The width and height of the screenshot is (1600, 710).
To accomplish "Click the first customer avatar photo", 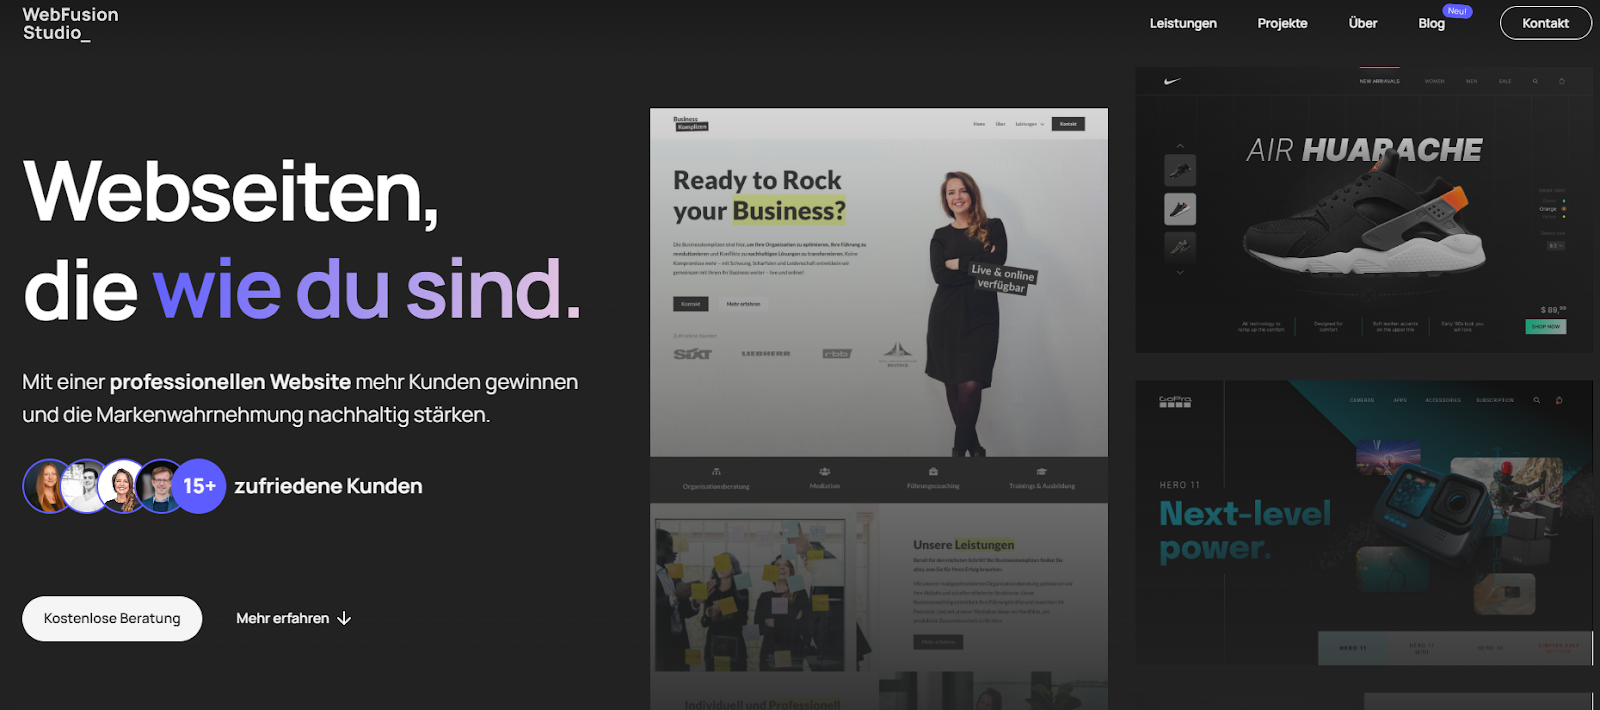I will (x=47, y=486).
